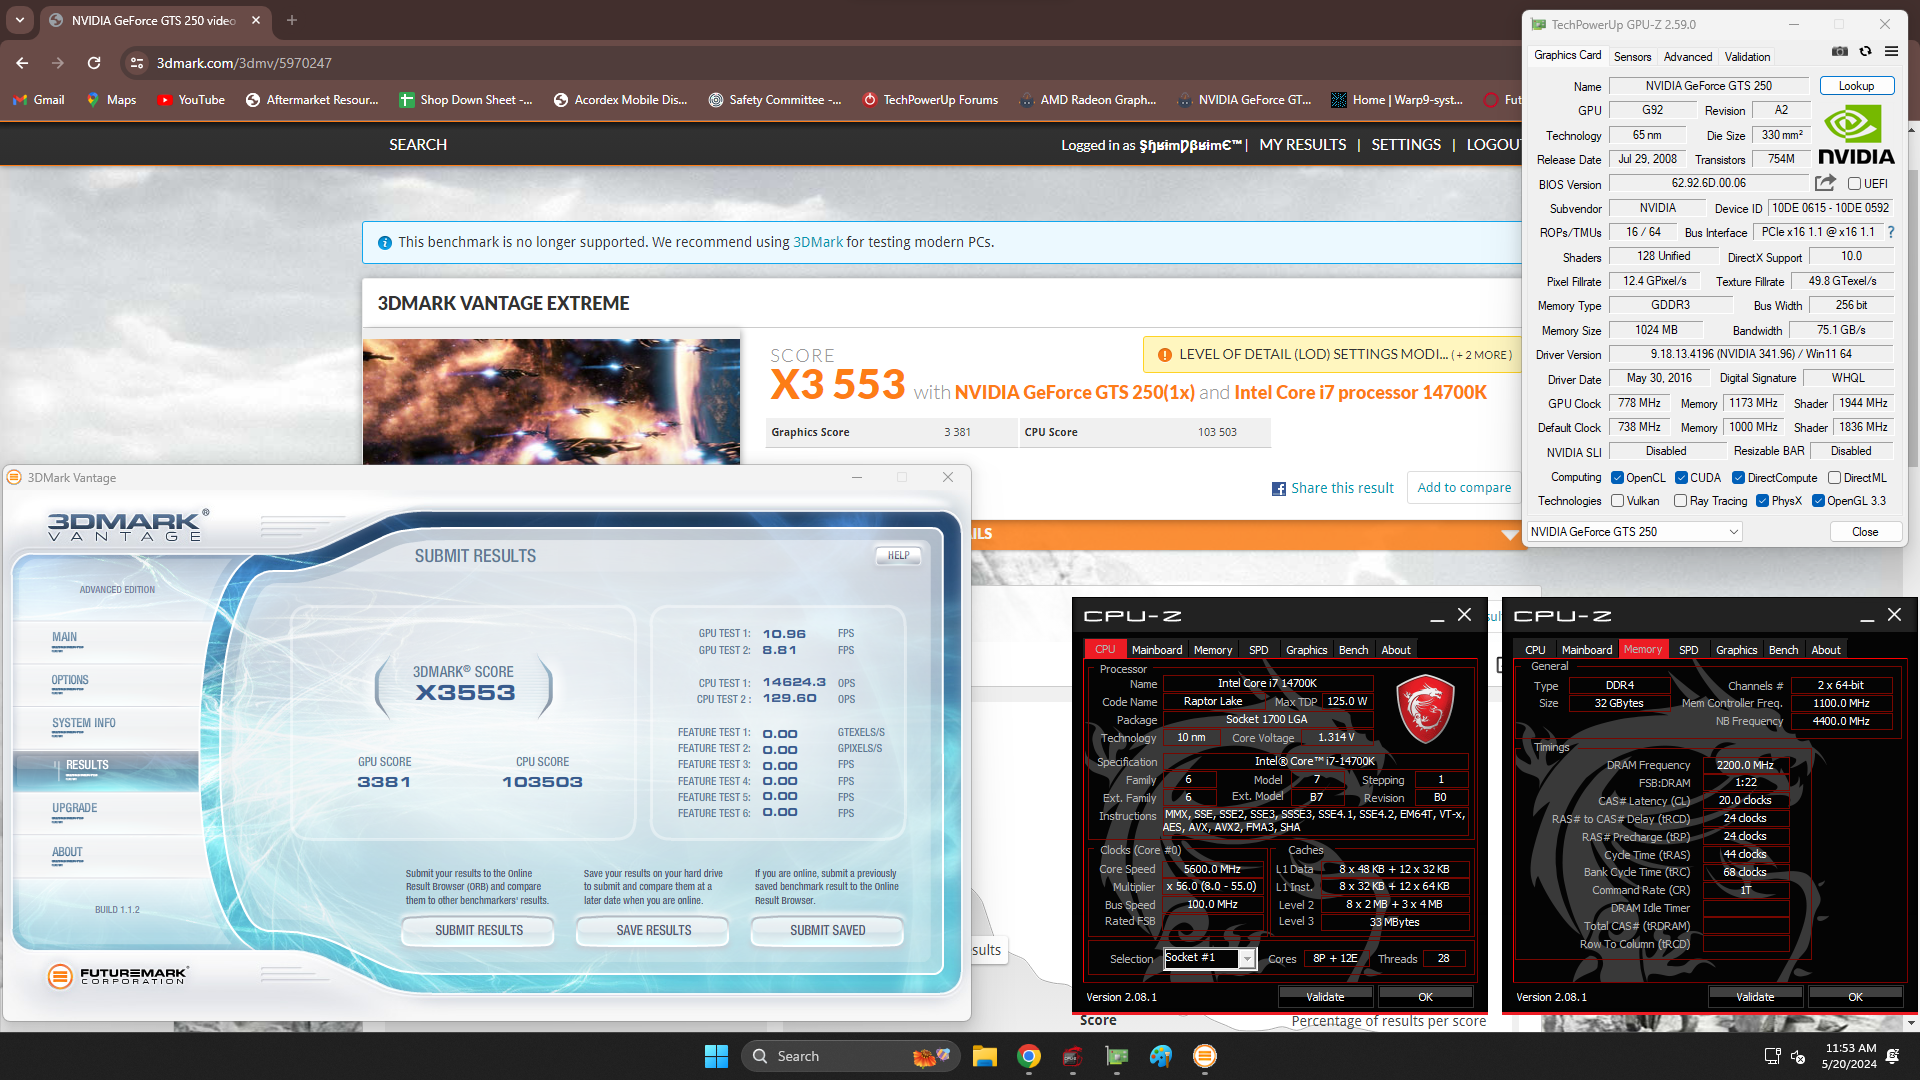Click Validate in the left CPU-Z window
The image size is (1920, 1080).
coord(1325,997)
